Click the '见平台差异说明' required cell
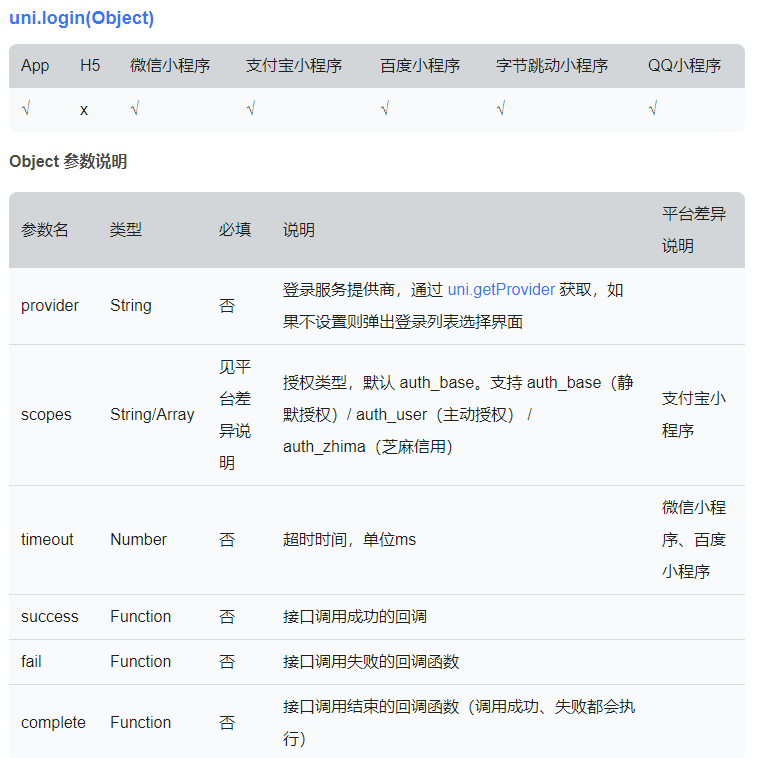 click(x=235, y=415)
